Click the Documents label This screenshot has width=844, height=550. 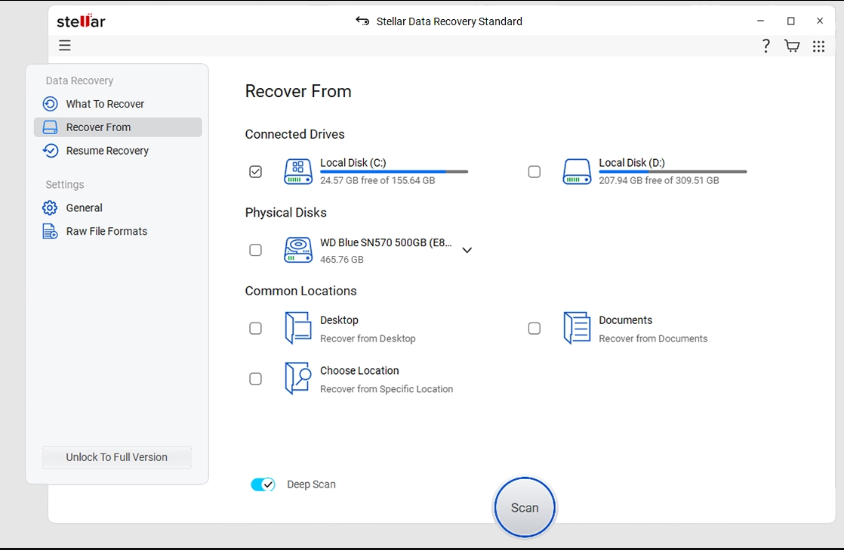click(625, 320)
